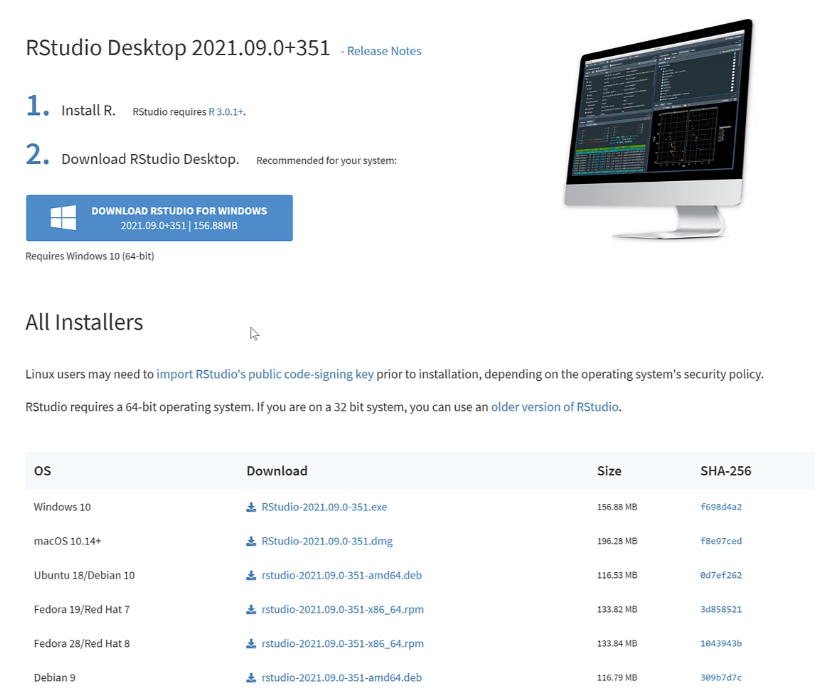
Task: Click the Size column header
Action: pyautogui.click(x=609, y=471)
